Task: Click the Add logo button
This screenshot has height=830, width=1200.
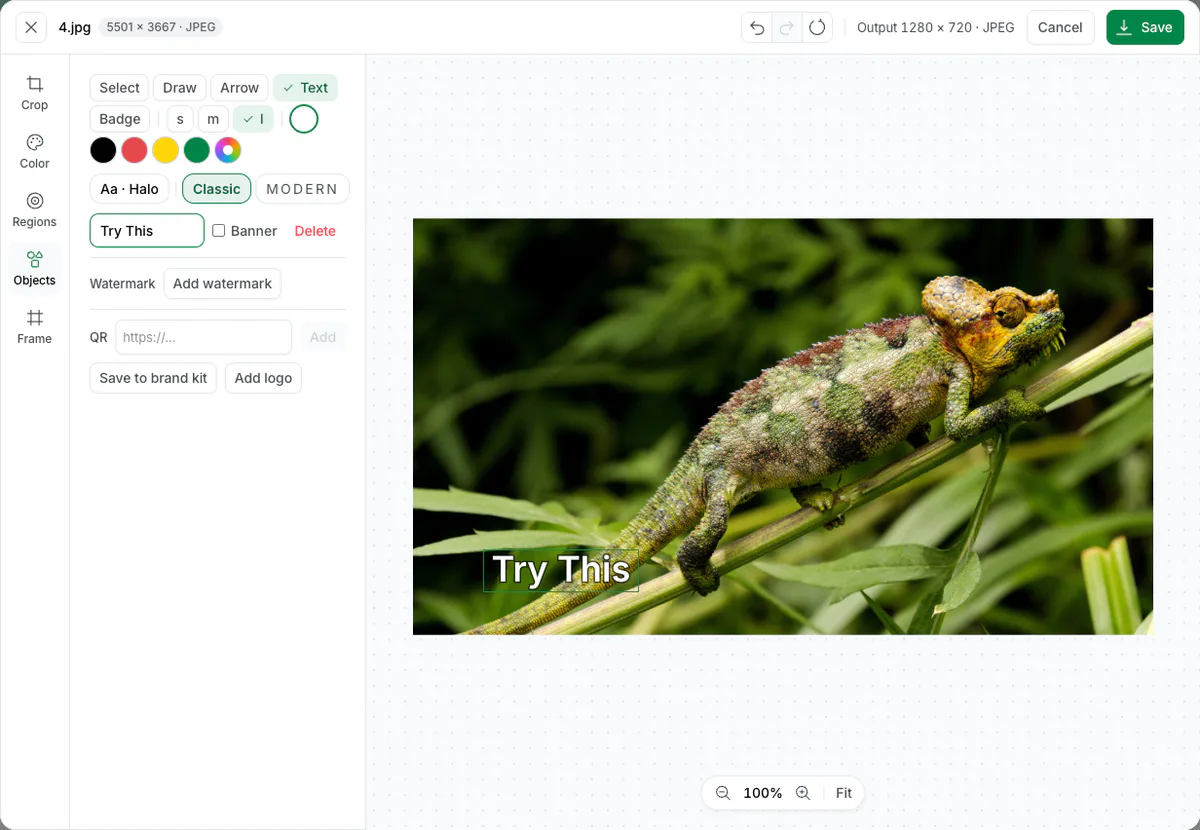Action: [x=263, y=378]
